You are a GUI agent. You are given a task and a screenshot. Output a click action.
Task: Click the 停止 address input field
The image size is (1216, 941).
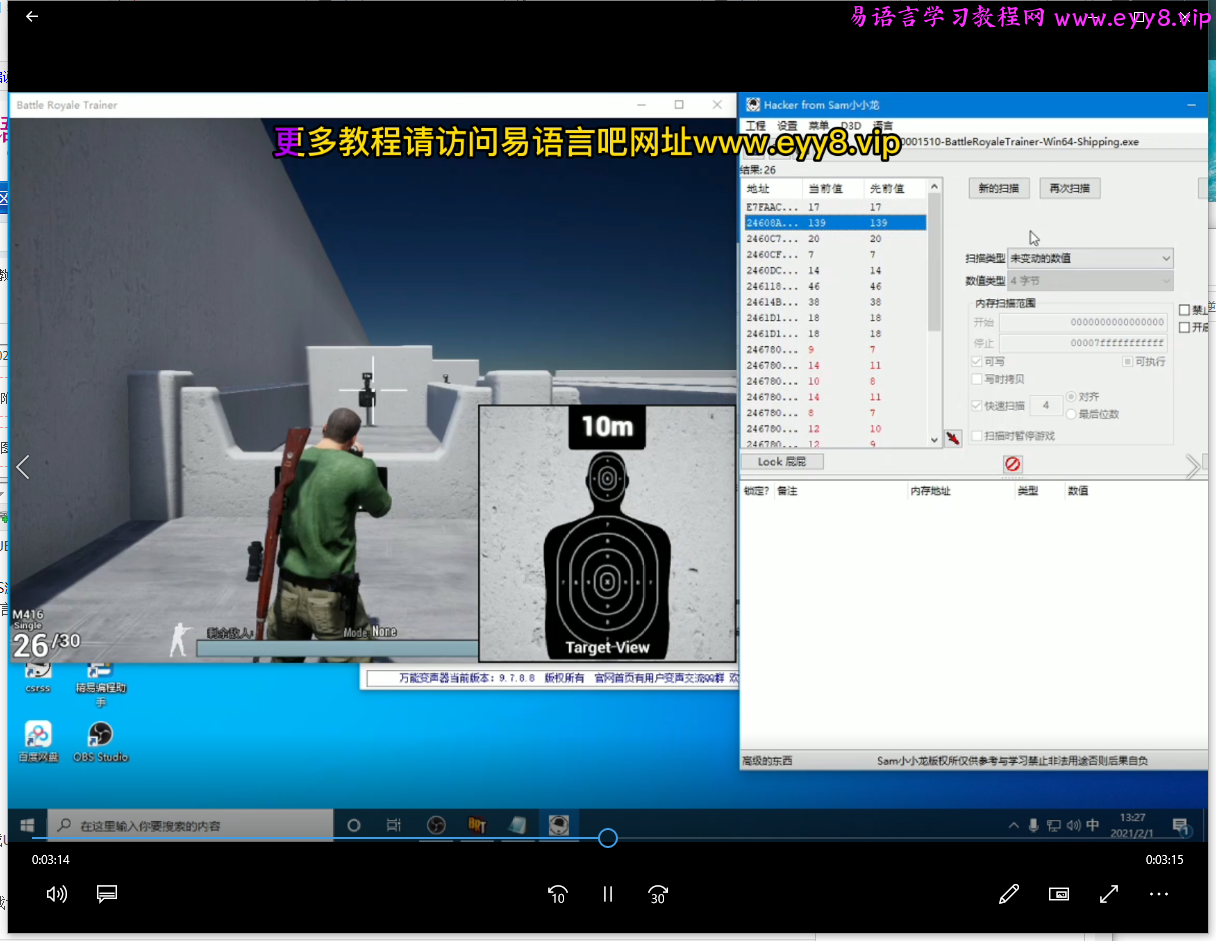(1083, 343)
